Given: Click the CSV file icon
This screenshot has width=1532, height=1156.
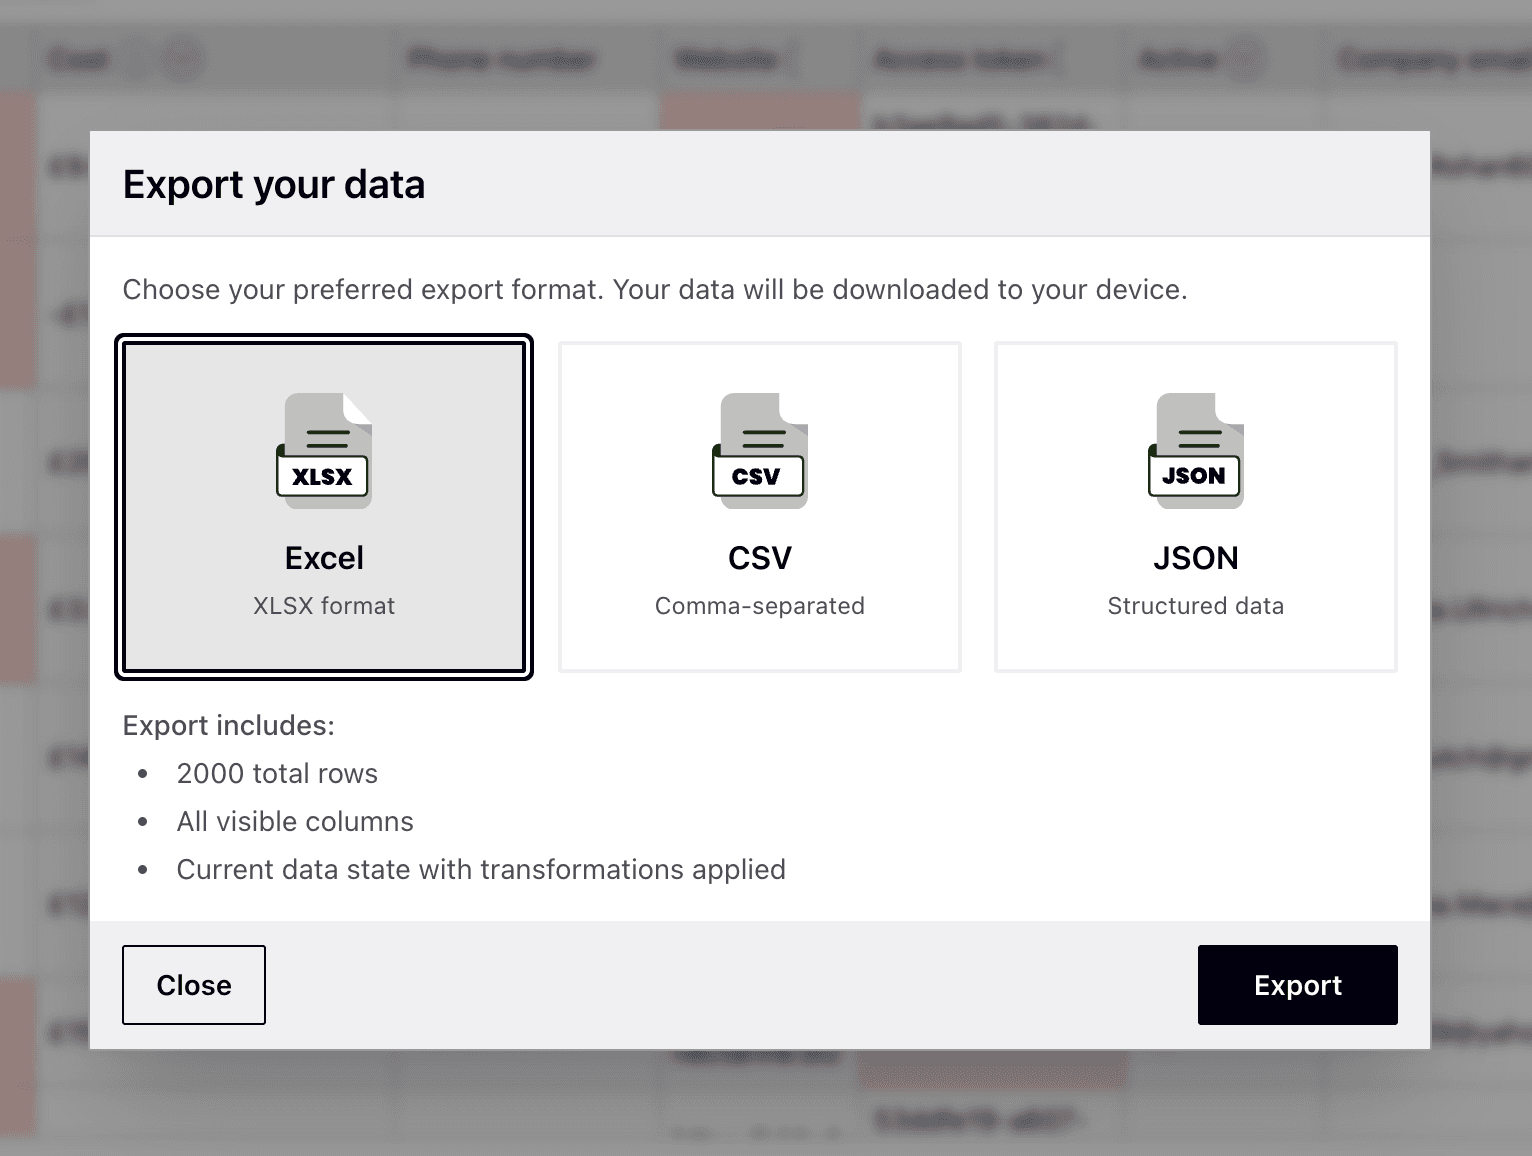Looking at the screenshot, I should click(x=759, y=449).
